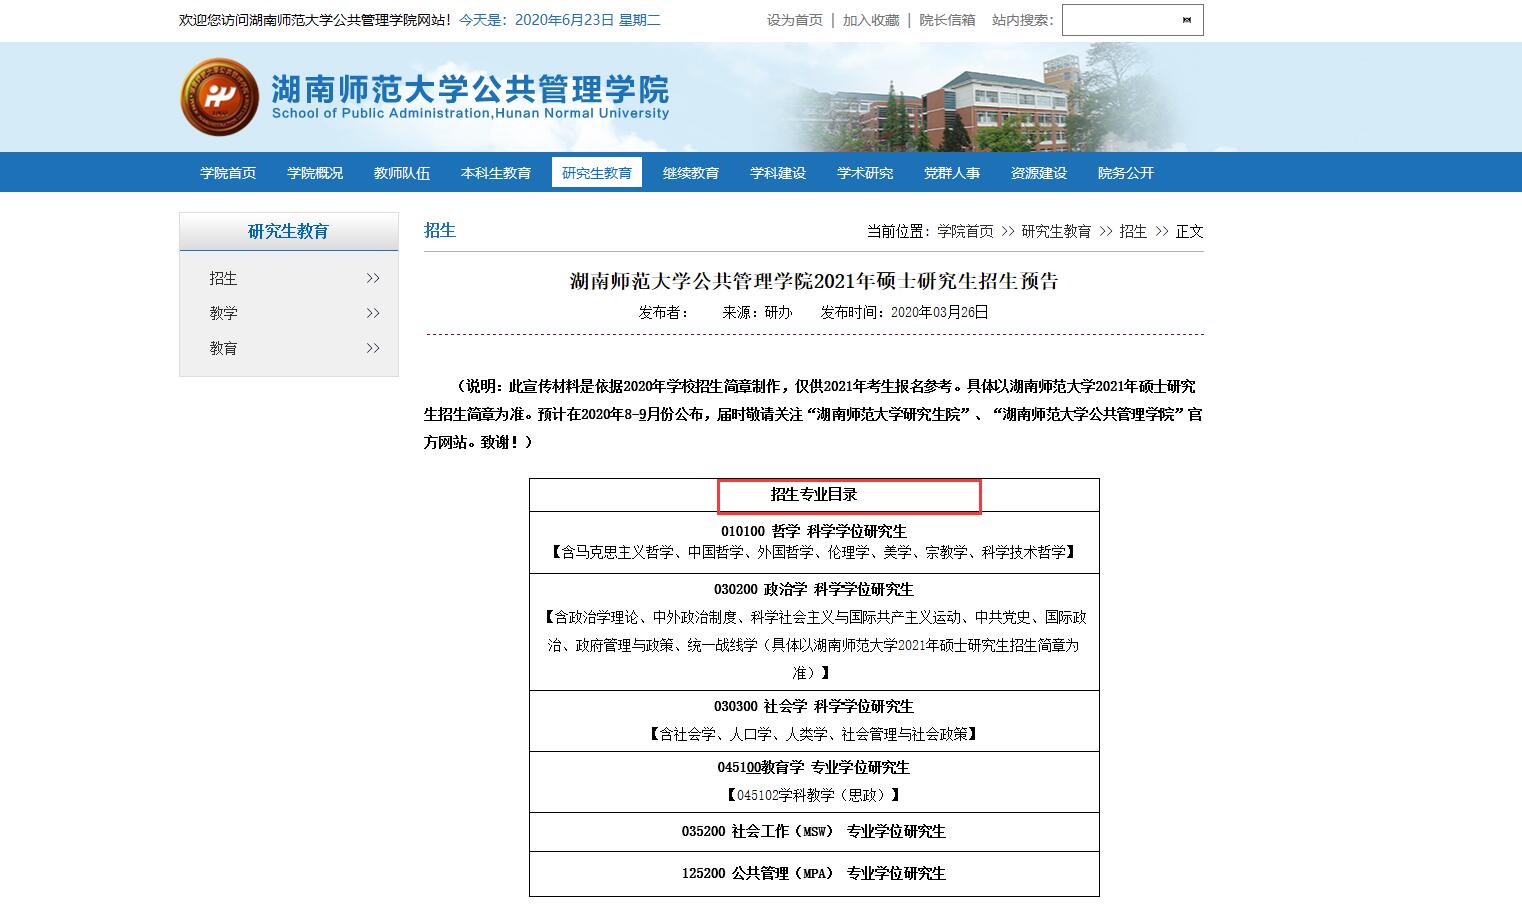Viewport: 1522px width, 916px height.
Task: Open the 继续教育 nav item
Action: (691, 173)
